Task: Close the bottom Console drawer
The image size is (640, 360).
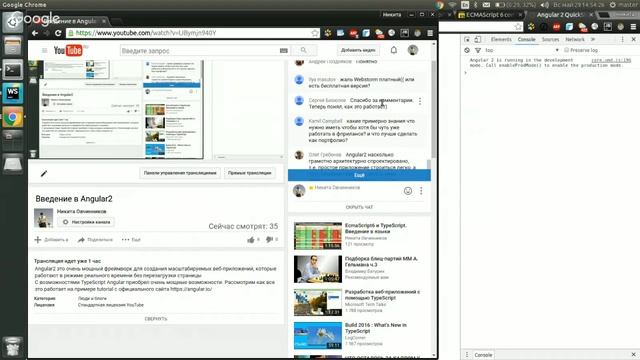Action: [633, 354]
